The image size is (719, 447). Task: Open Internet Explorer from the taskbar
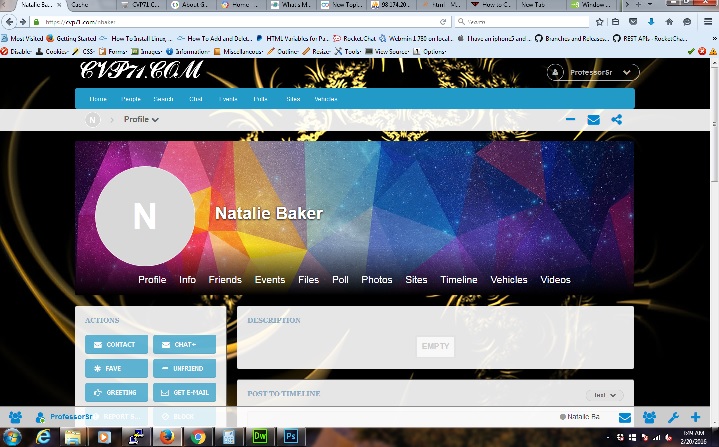[43, 436]
